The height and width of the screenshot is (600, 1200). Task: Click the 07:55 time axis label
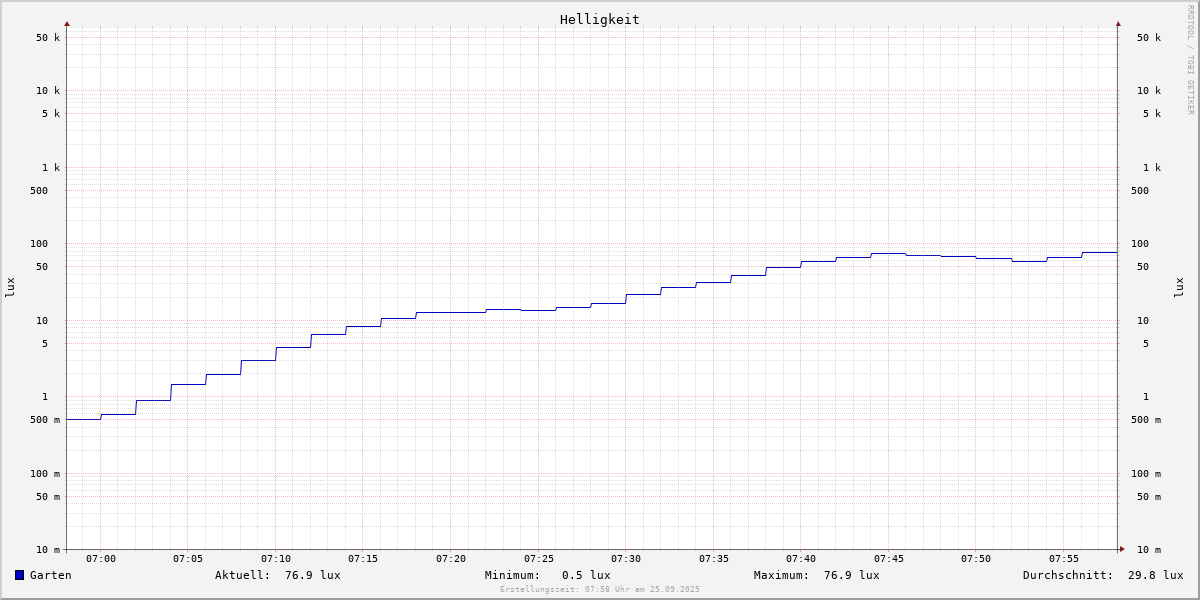click(x=1064, y=559)
